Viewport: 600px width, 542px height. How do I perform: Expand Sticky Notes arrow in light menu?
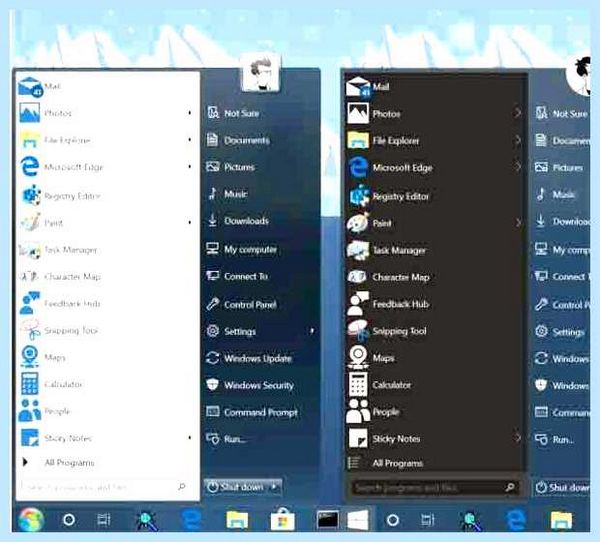[x=190, y=438]
